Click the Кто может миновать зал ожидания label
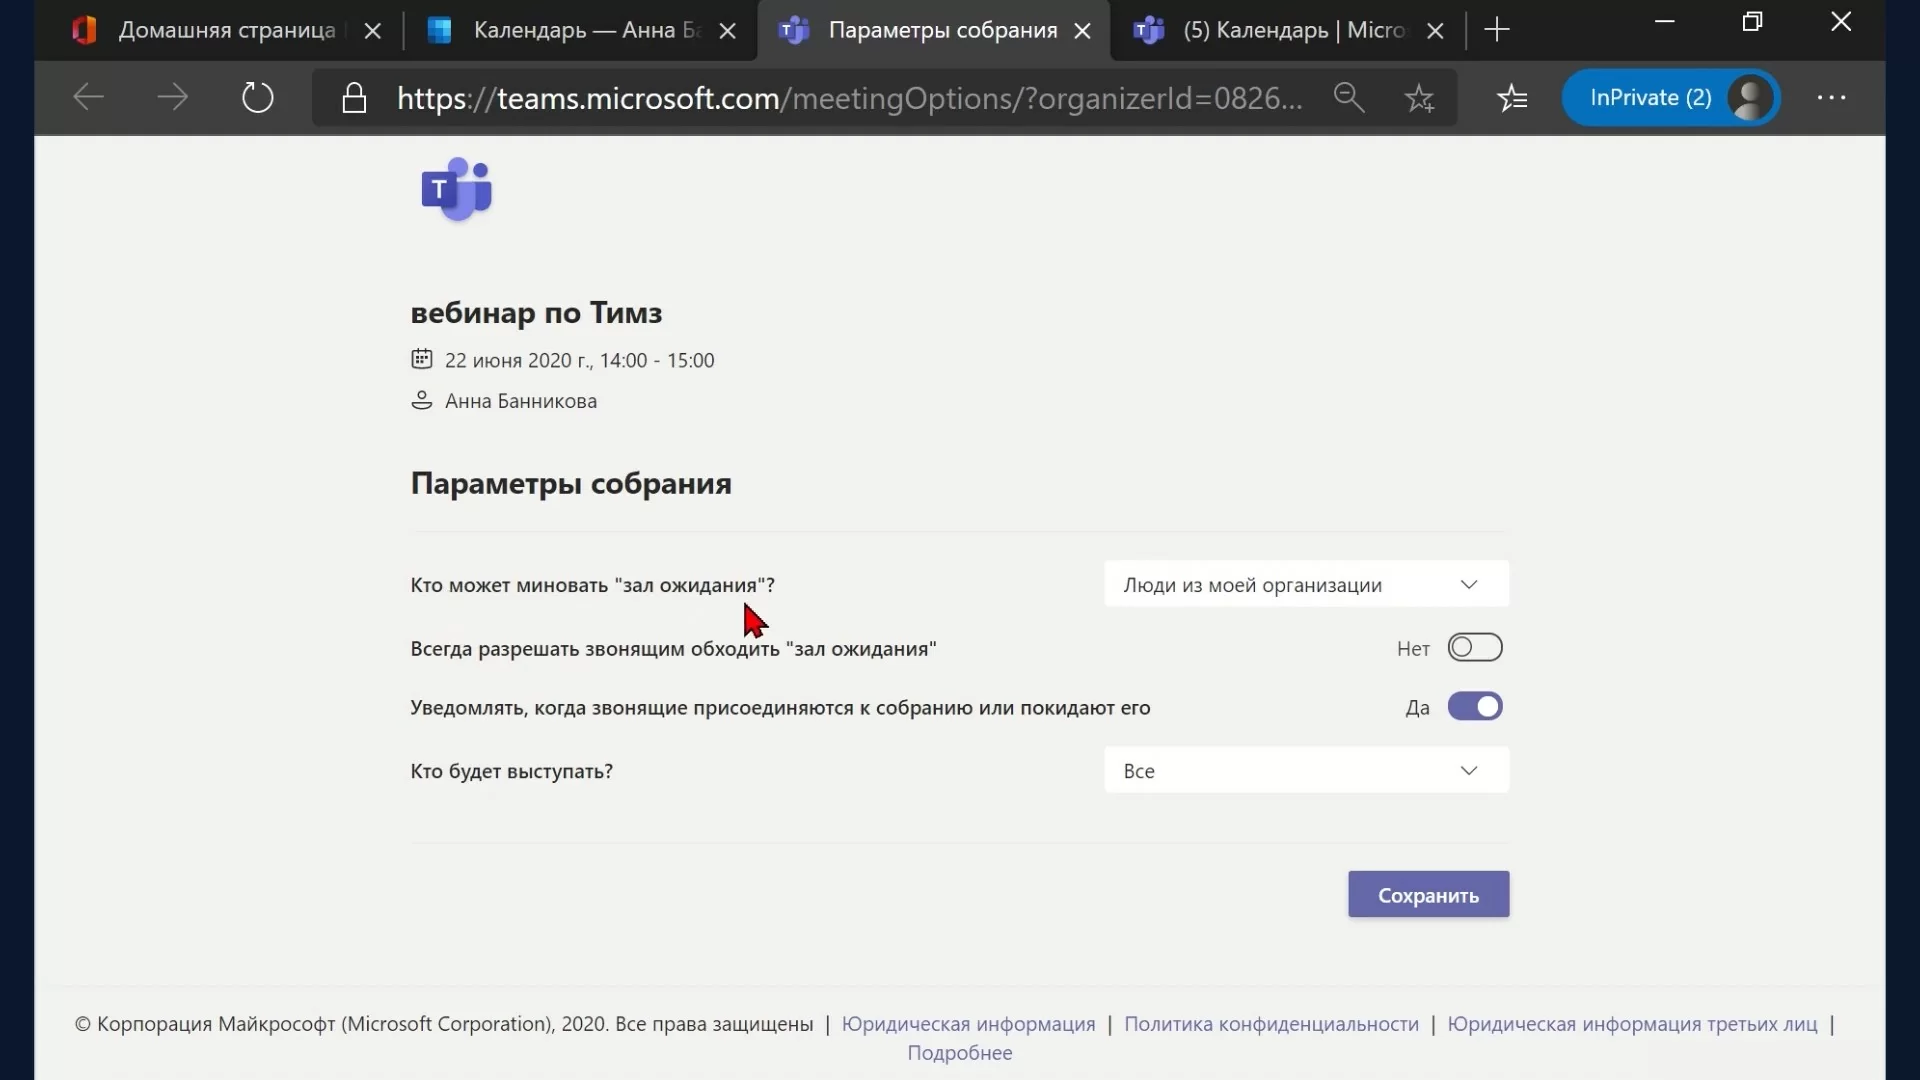Viewport: 1920px width, 1080px height. point(592,585)
